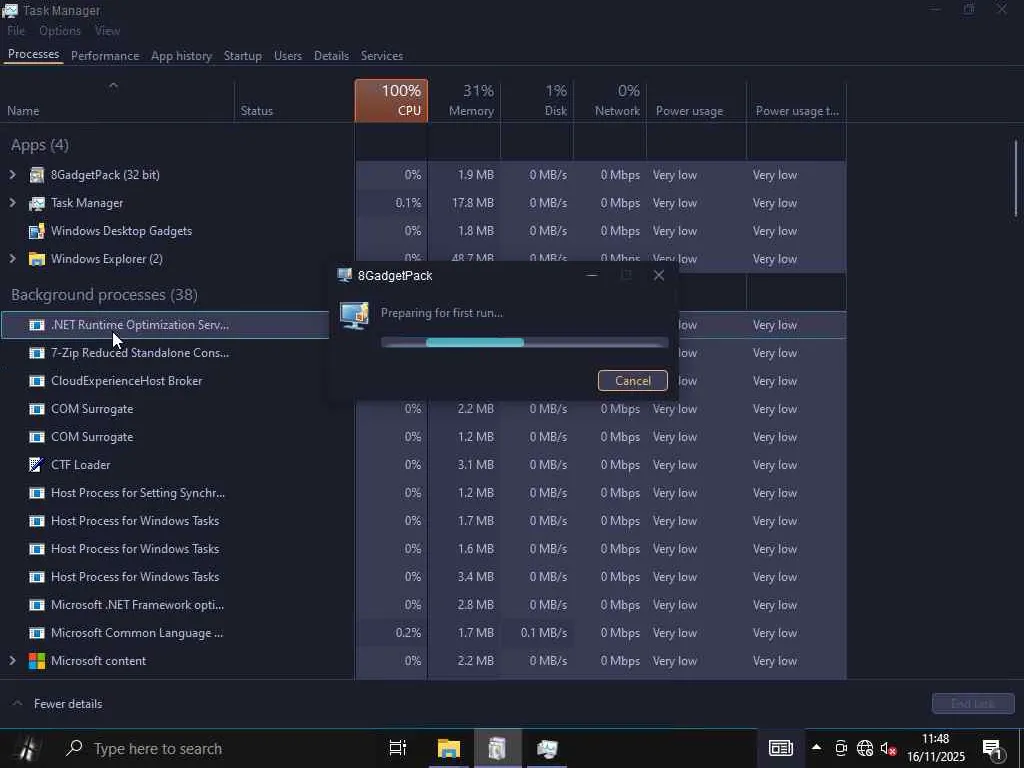Click the End task button

[x=972, y=703]
